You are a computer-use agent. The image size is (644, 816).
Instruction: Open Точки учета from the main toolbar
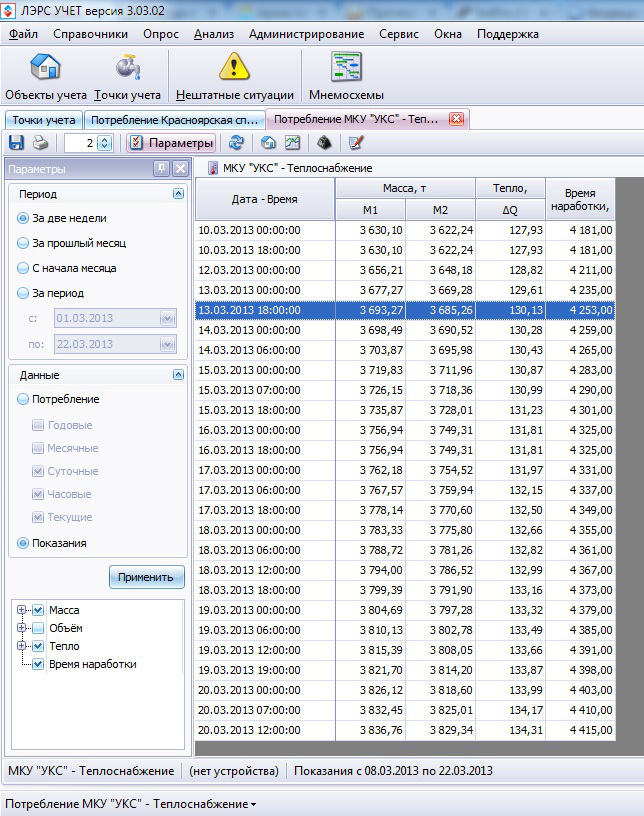point(128,77)
